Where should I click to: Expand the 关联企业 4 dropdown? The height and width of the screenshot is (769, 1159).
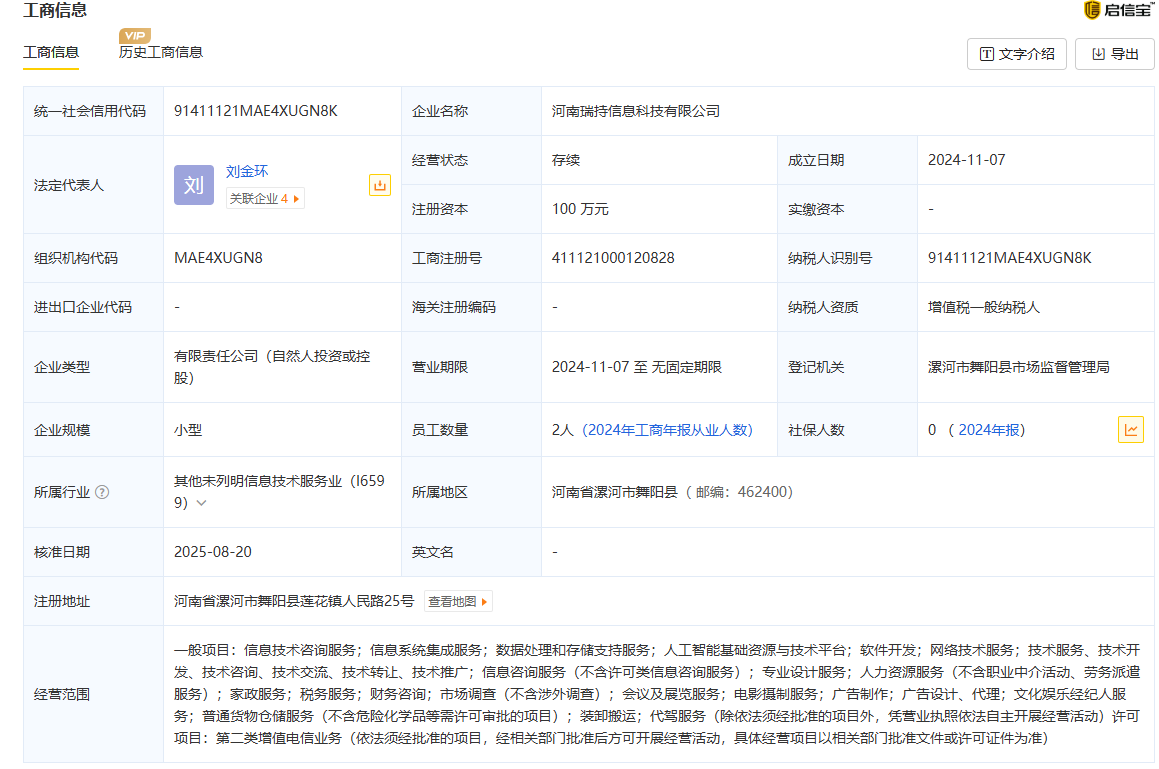265,198
